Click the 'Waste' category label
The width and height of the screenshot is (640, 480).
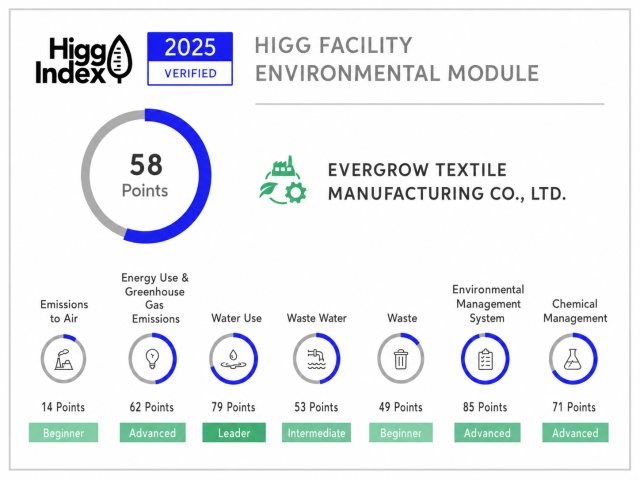[x=402, y=318]
